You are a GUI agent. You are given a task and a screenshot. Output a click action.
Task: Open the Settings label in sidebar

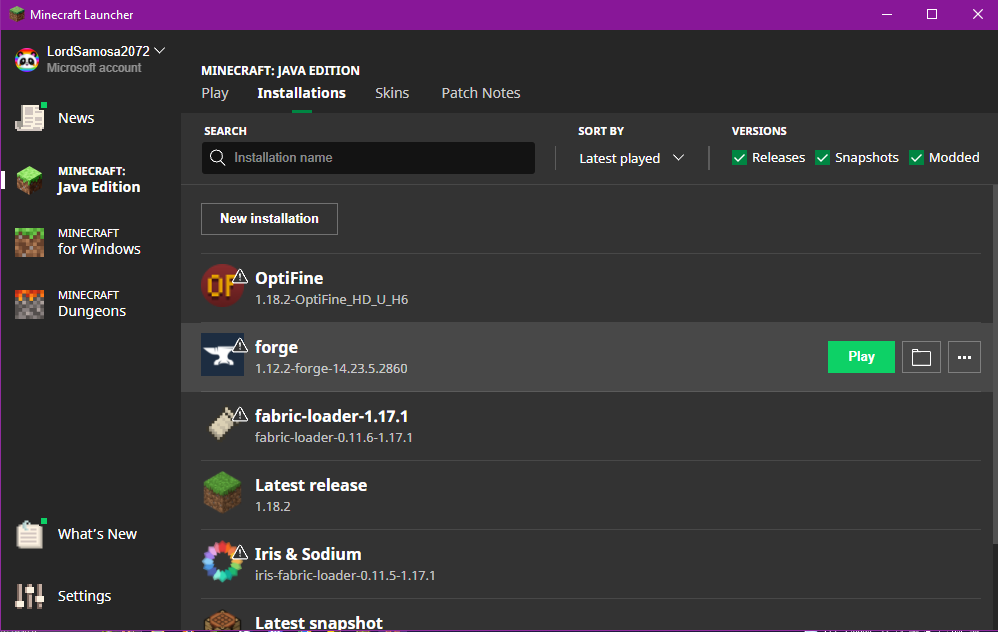tap(84, 596)
